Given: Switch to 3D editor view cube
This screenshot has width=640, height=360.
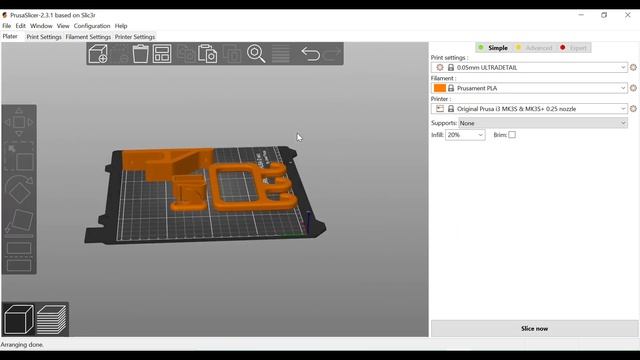Looking at the screenshot, I should pos(18,319).
